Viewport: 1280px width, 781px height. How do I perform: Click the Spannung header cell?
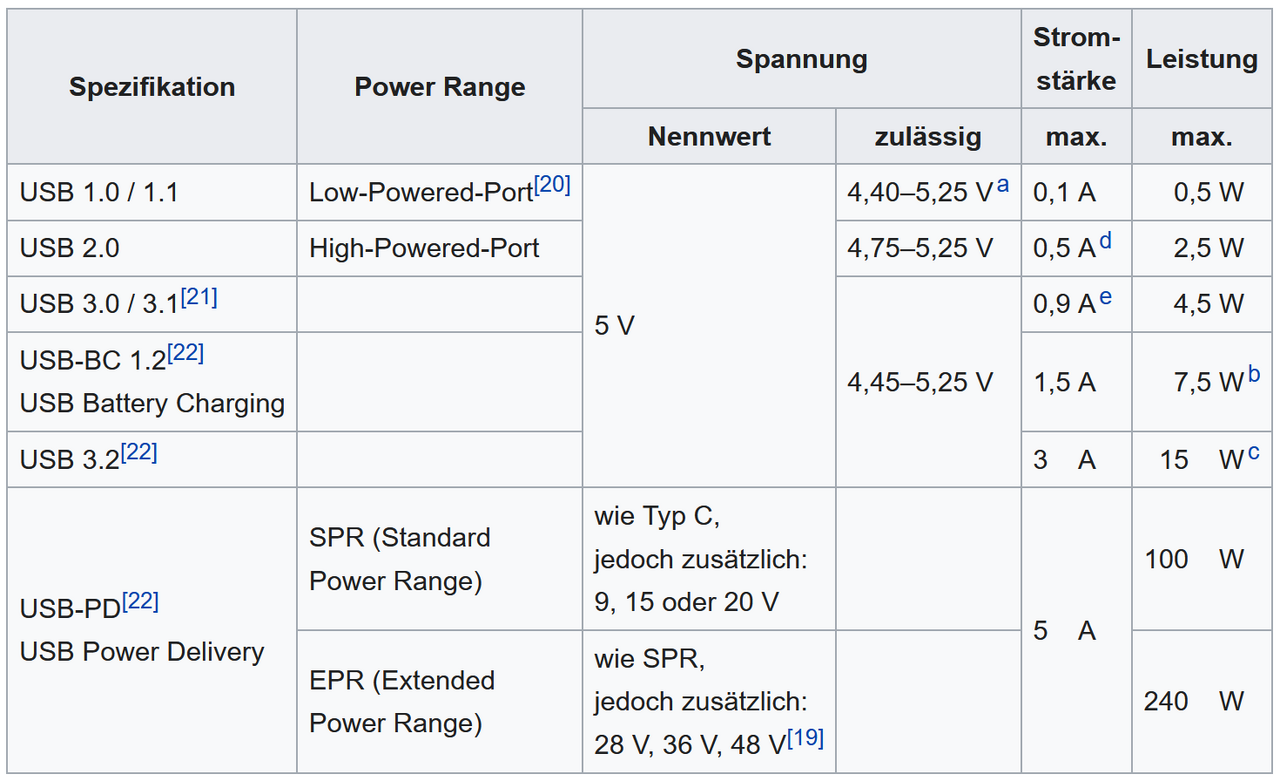802,59
